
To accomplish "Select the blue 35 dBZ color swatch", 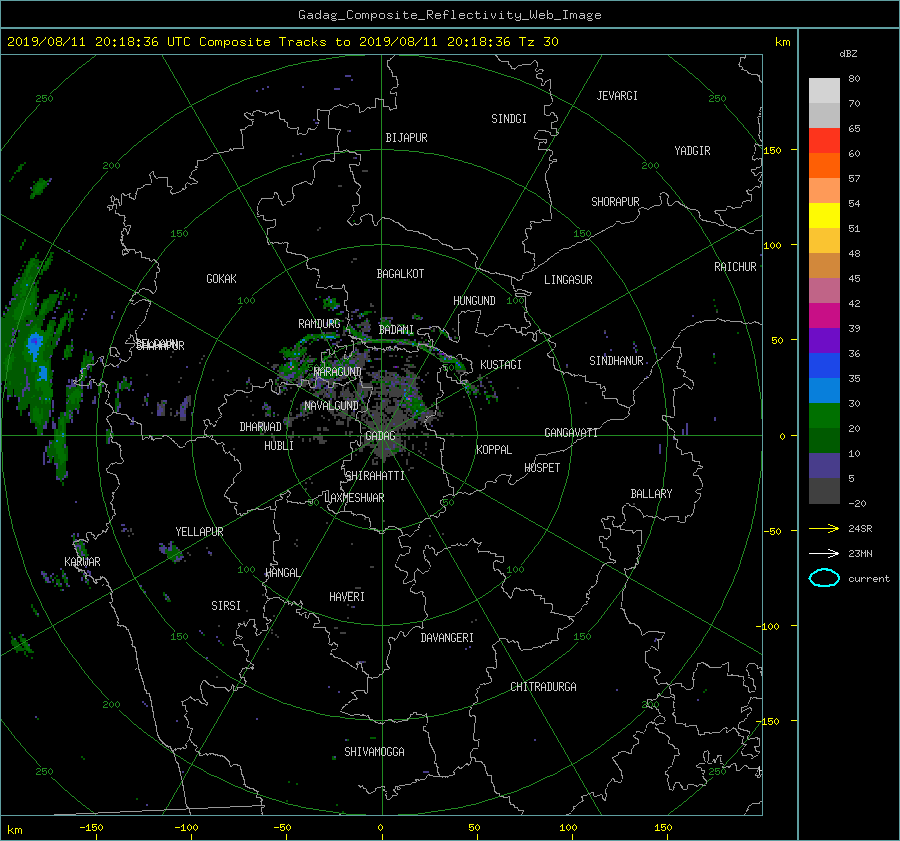I will (824, 366).
